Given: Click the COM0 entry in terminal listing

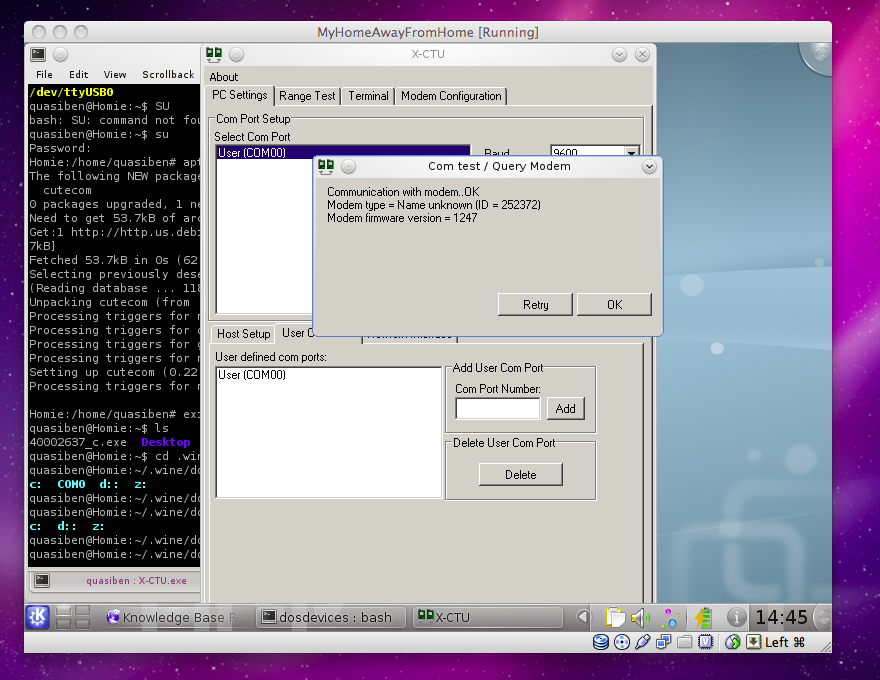Looking at the screenshot, I should tap(71, 484).
